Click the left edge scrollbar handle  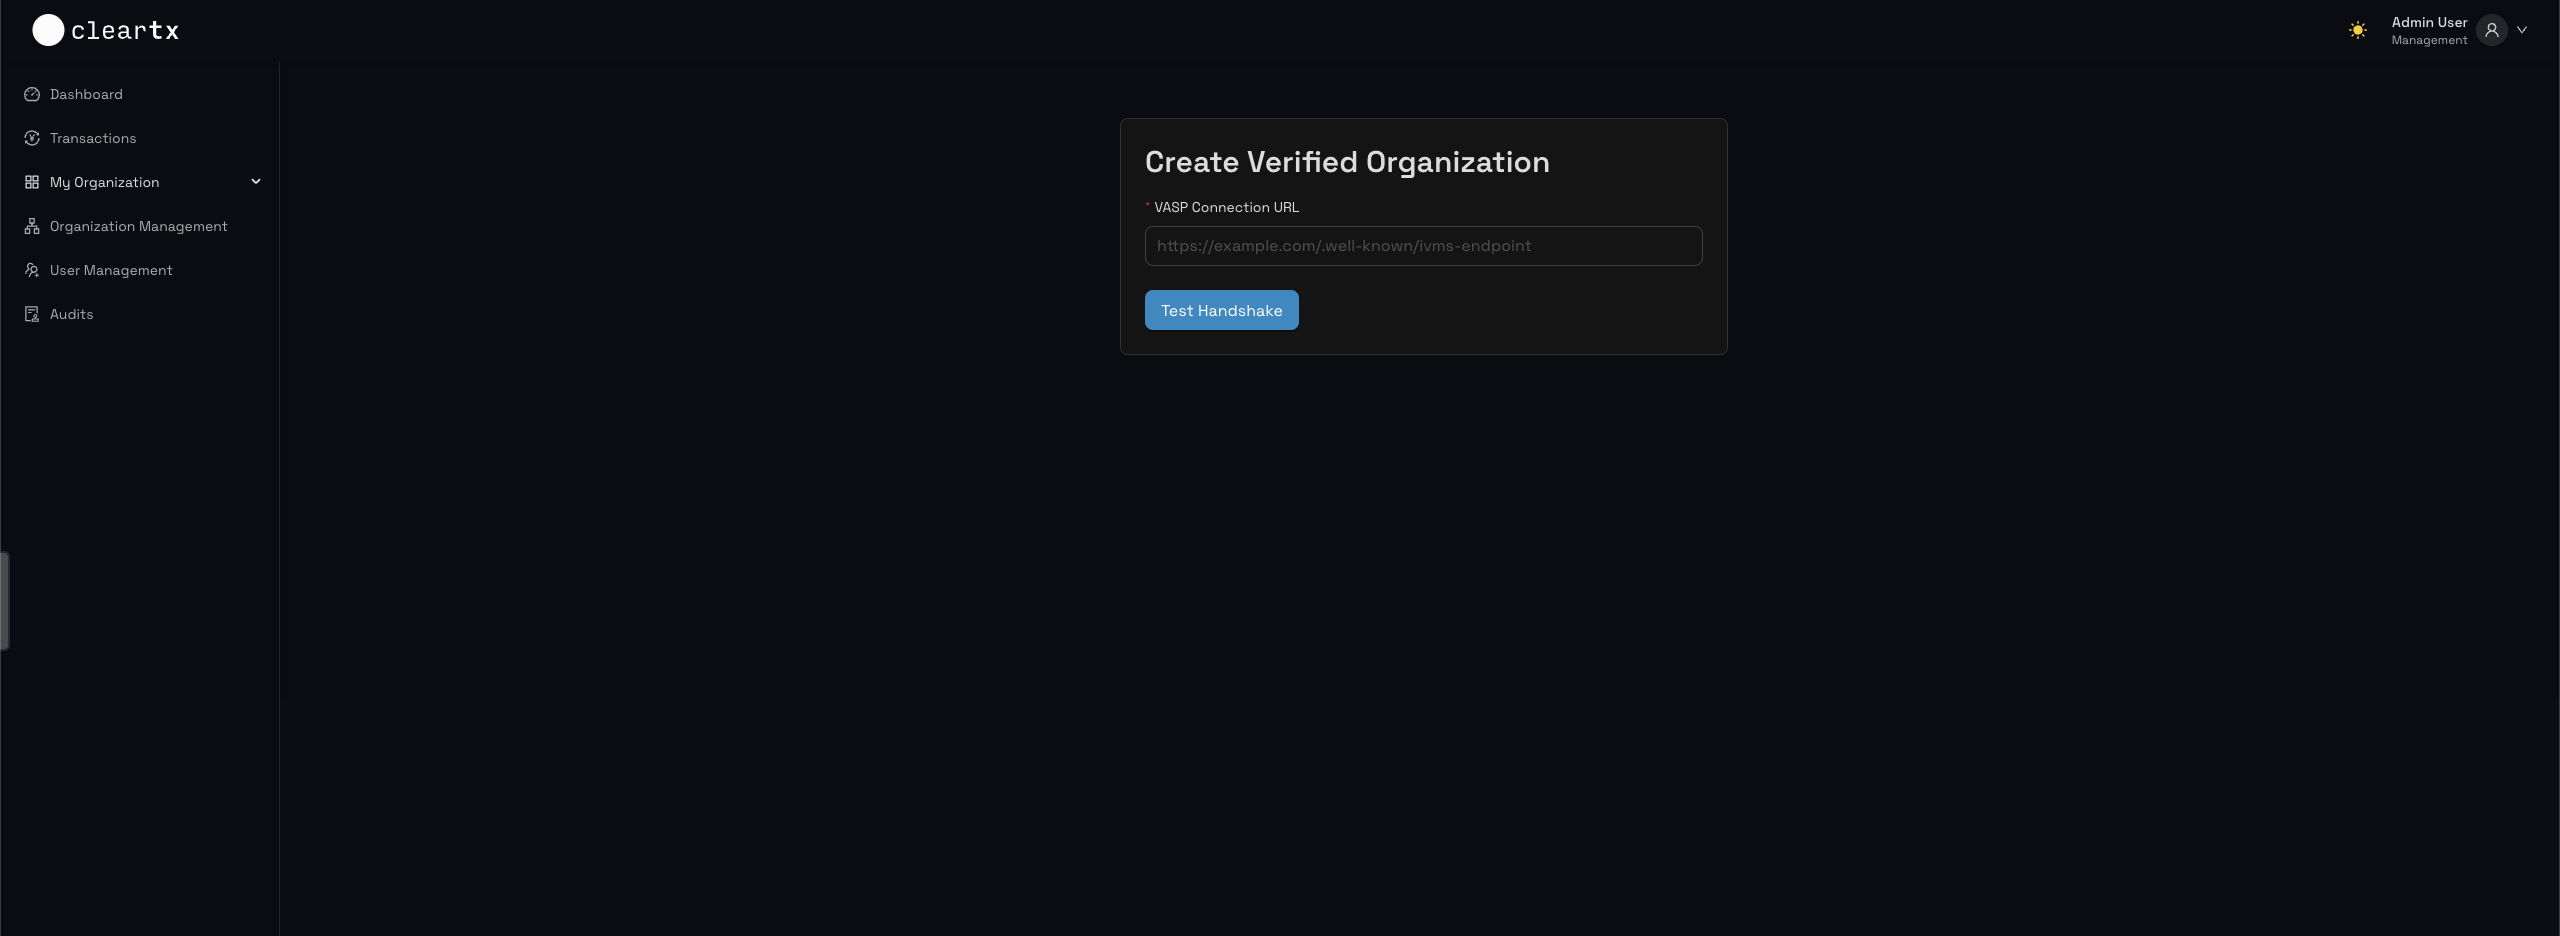coord(4,600)
